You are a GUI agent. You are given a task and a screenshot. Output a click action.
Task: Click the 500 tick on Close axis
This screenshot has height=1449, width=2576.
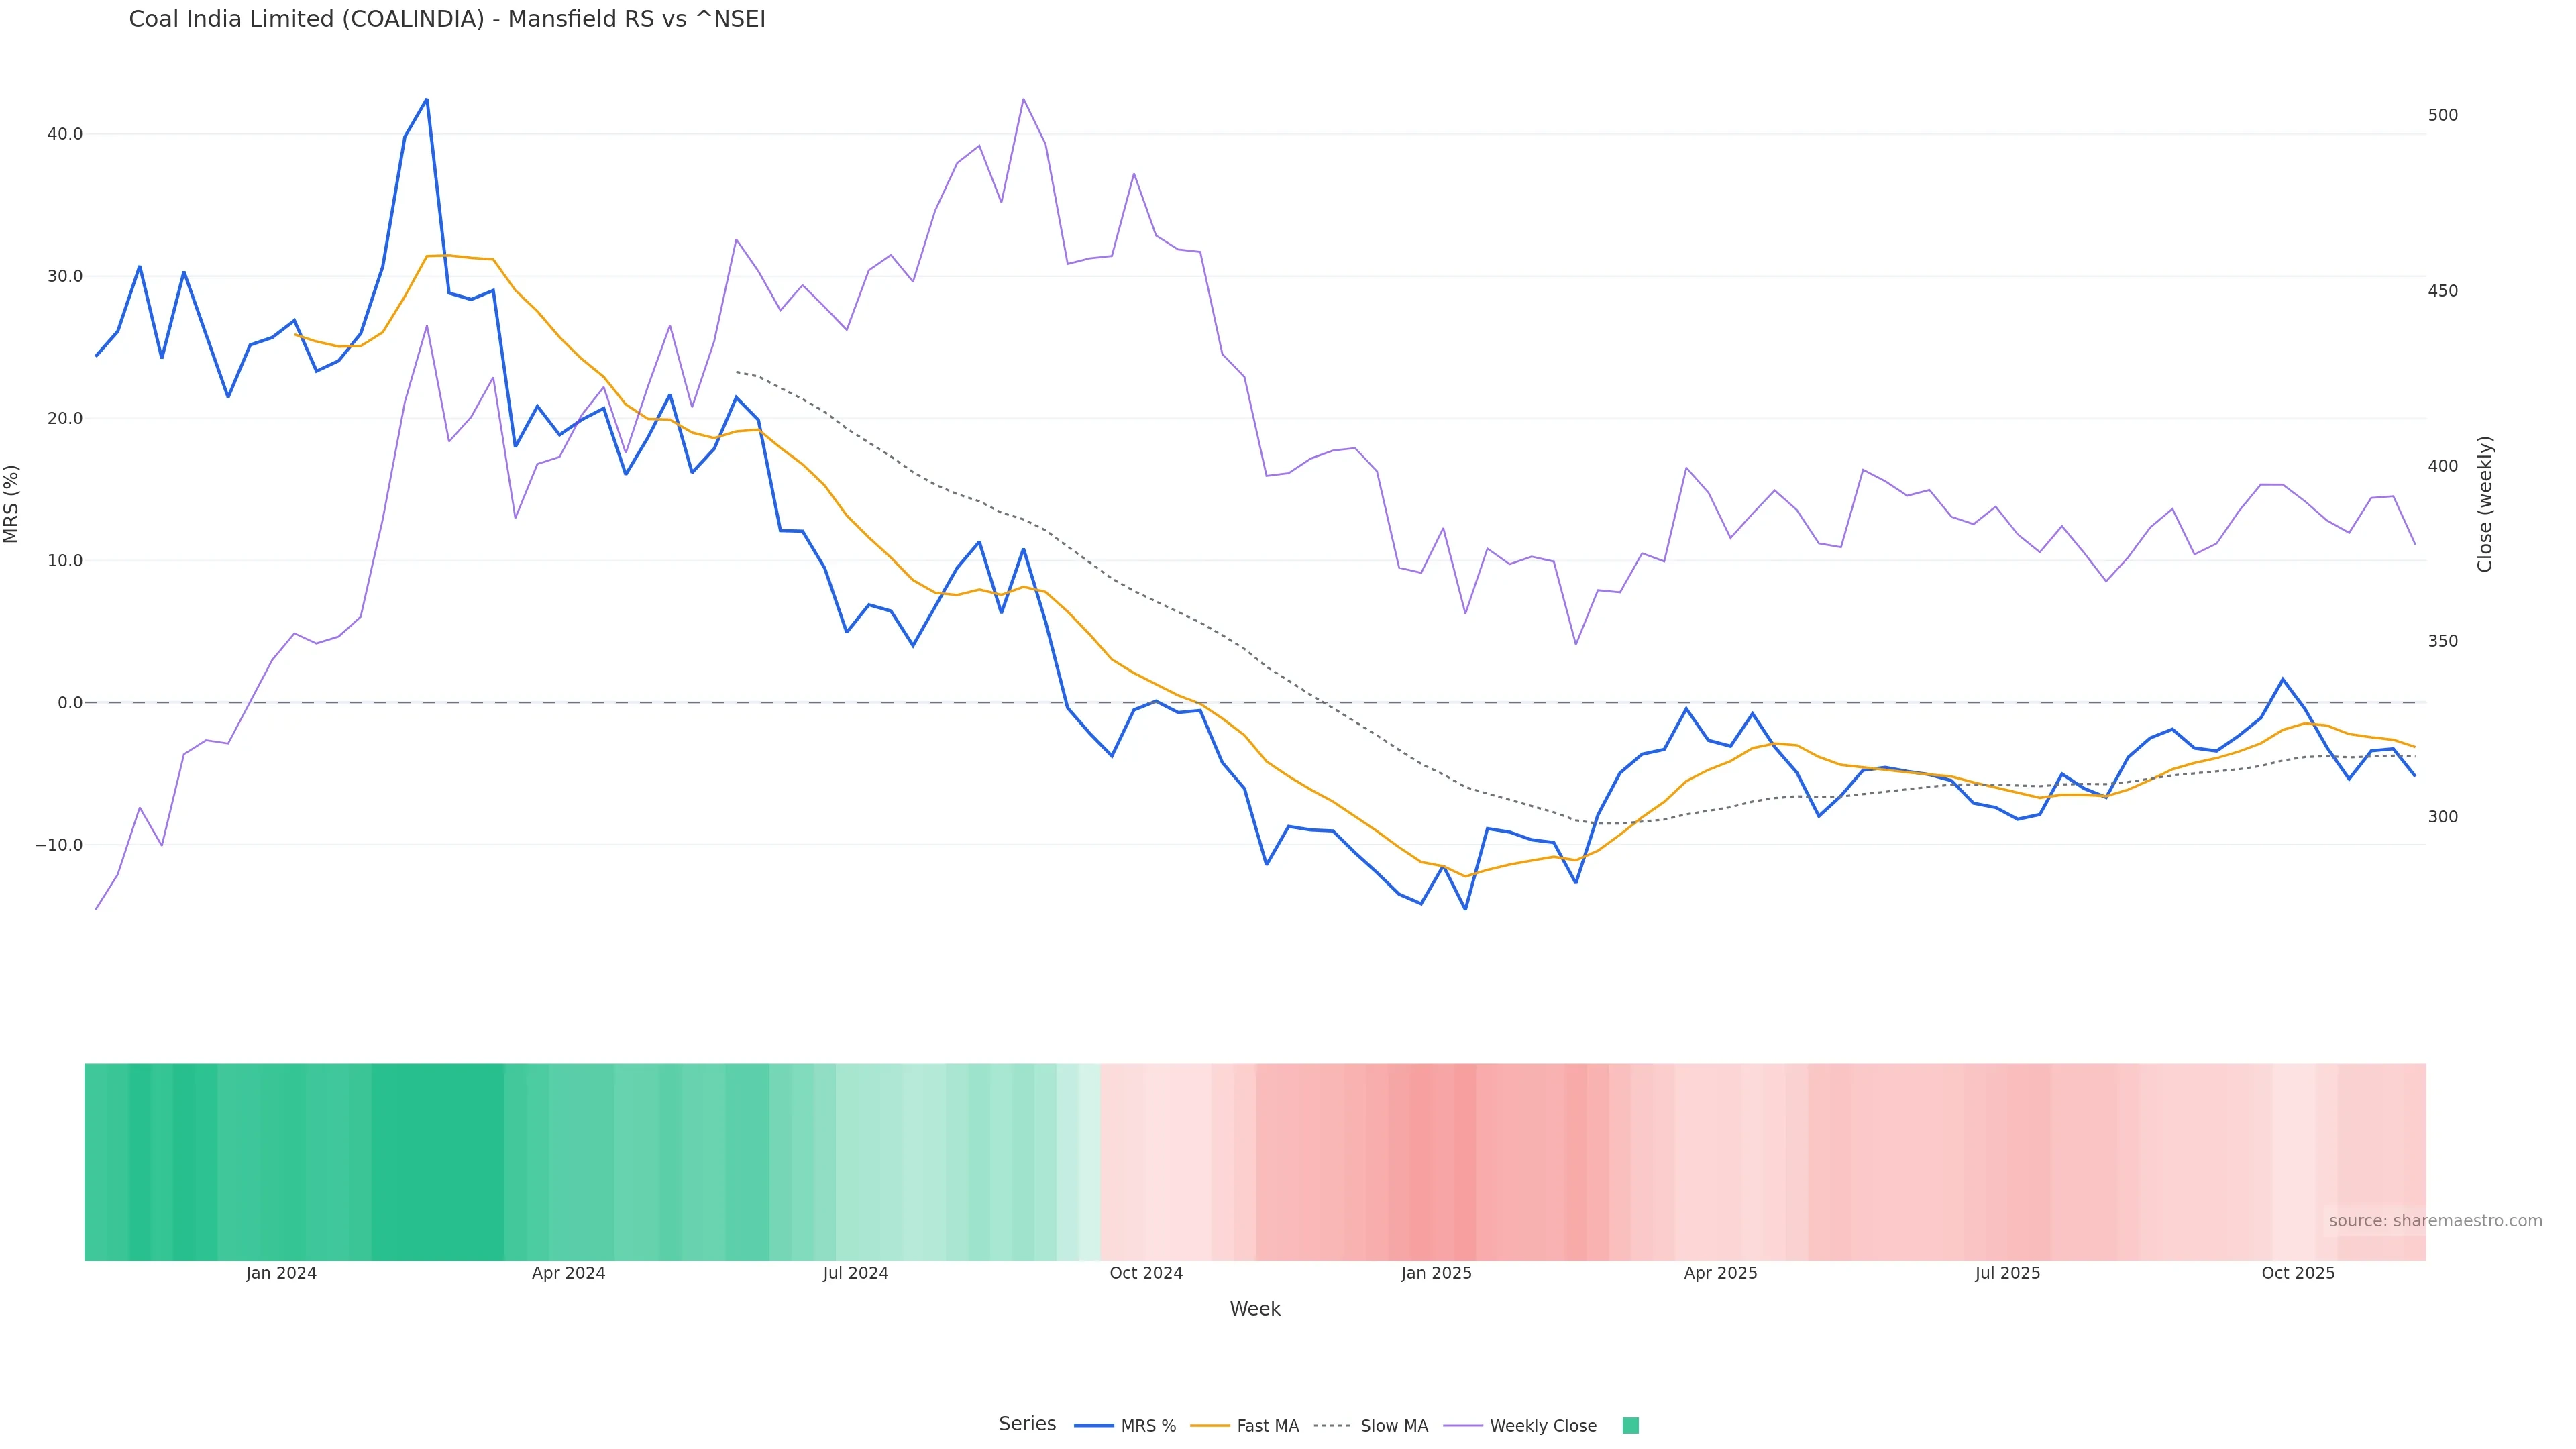click(2442, 115)
